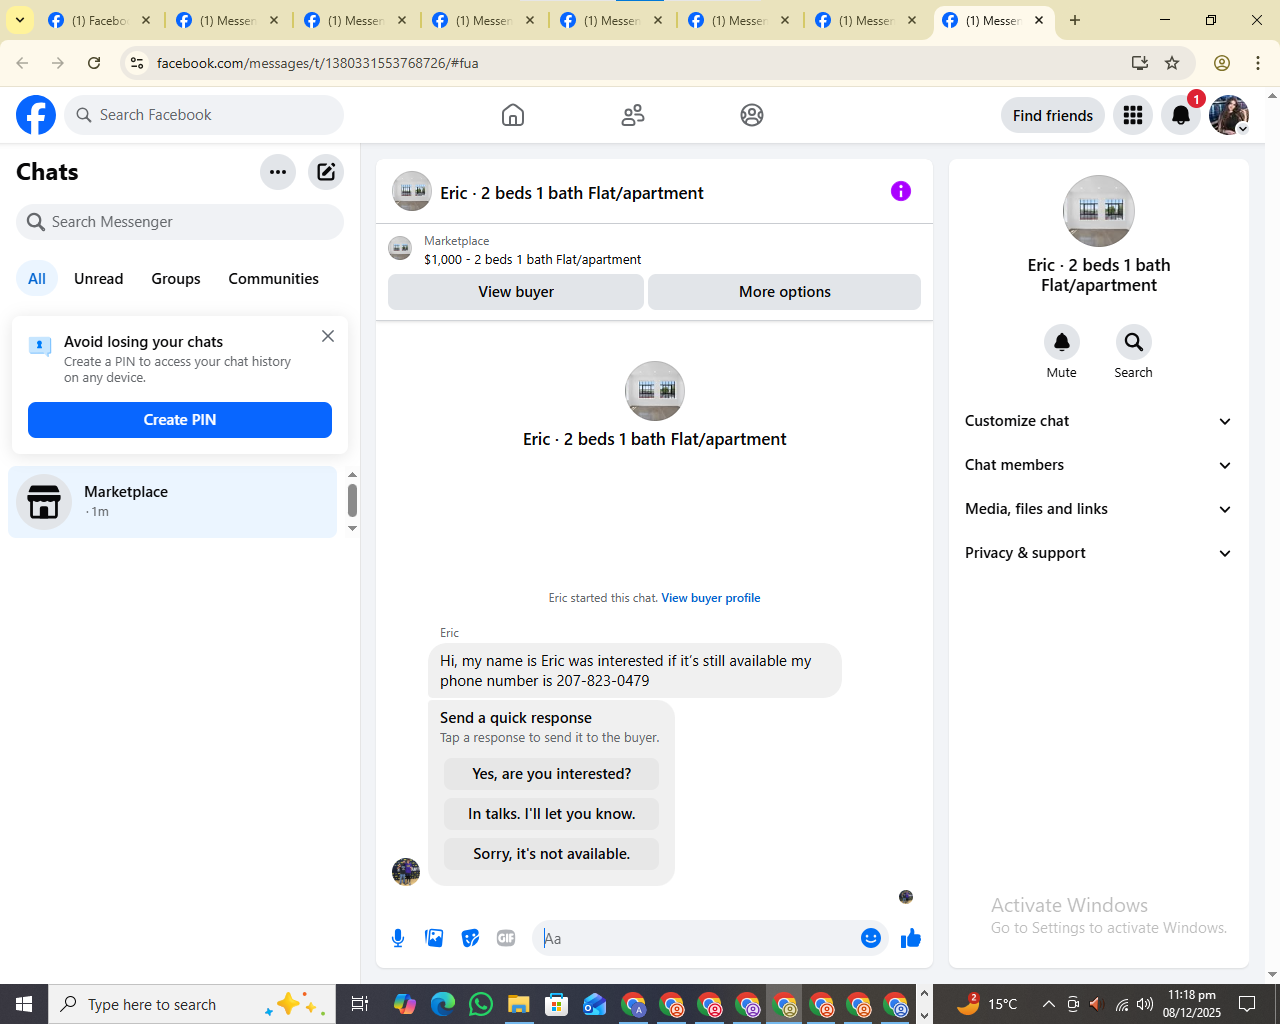Screen dimensions: 1280x1024
Task: Open the Friends icon in top navigation
Action: [x=633, y=115]
